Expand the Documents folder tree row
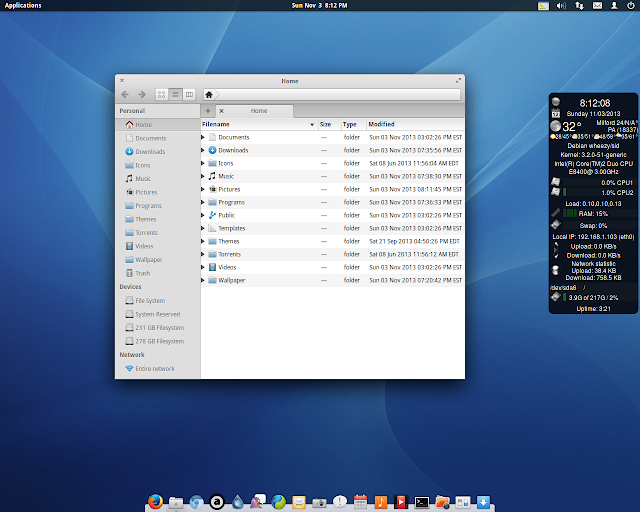 coord(203,137)
